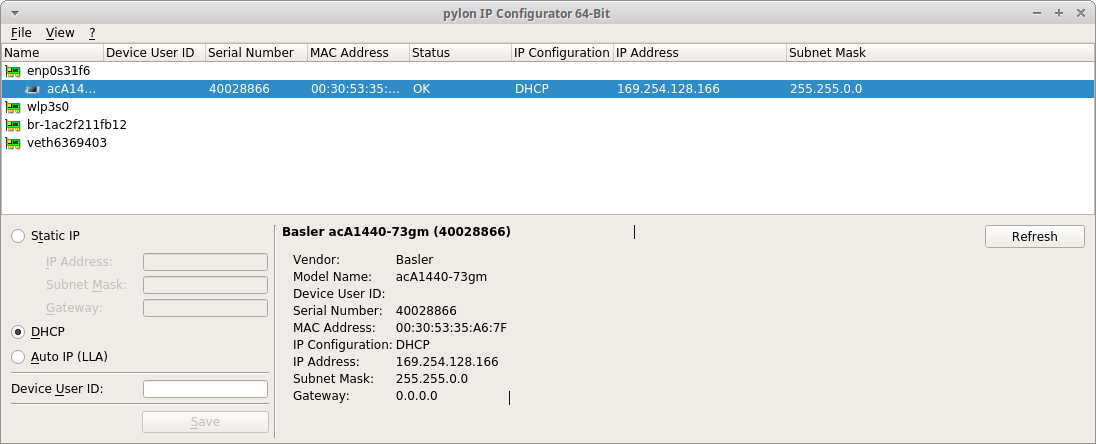Viewport: 1096px width, 444px height.
Task: Click the acA14 camera device icon
Action: [33, 89]
